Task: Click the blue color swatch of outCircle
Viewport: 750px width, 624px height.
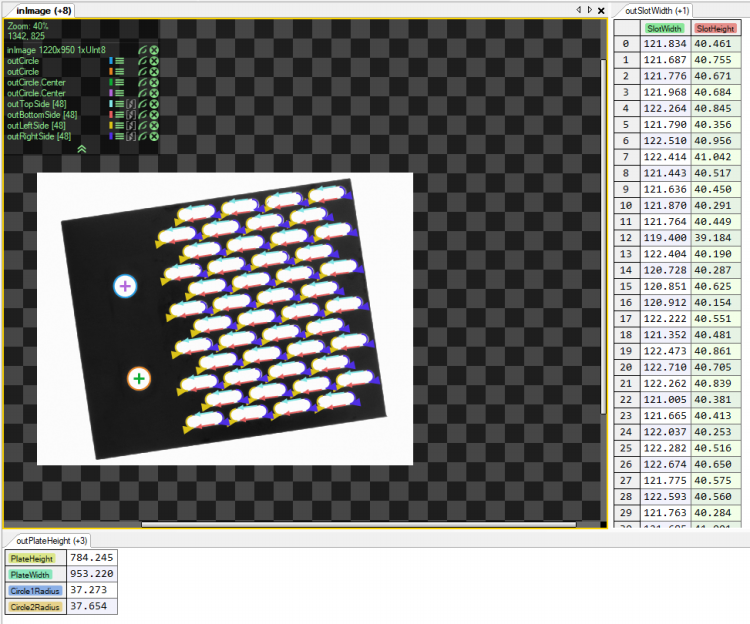Action: (111, 61)
